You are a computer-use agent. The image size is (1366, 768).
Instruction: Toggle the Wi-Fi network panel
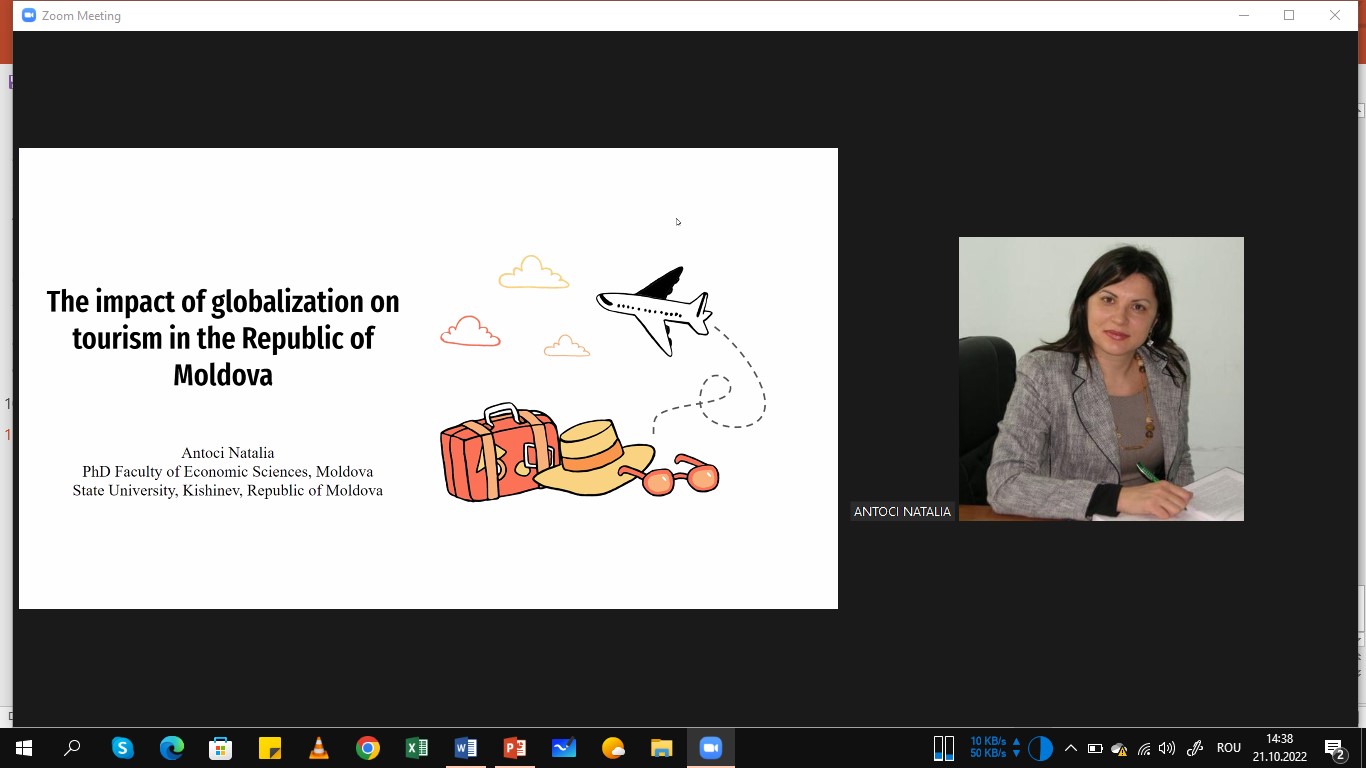click(x=1144, y=748)
